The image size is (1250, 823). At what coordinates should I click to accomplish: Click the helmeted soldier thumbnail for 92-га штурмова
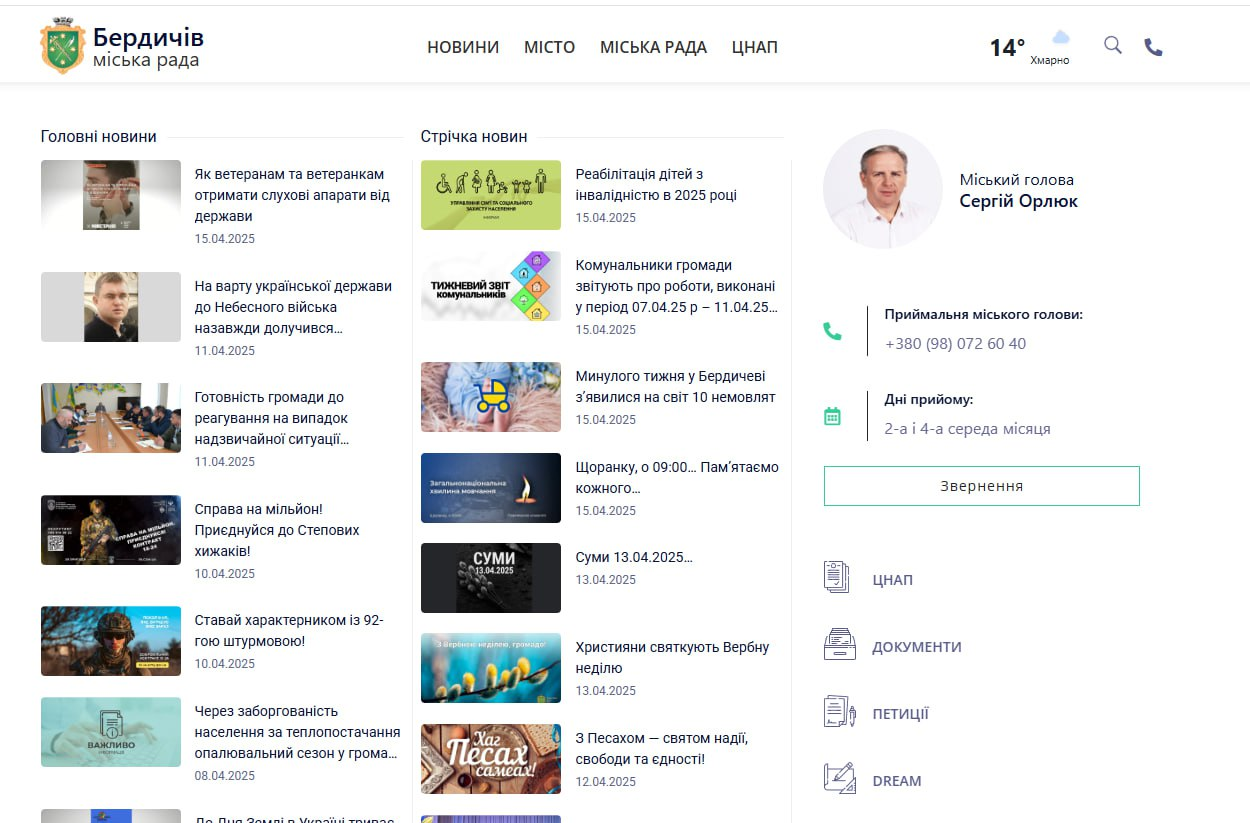[111, 641]
